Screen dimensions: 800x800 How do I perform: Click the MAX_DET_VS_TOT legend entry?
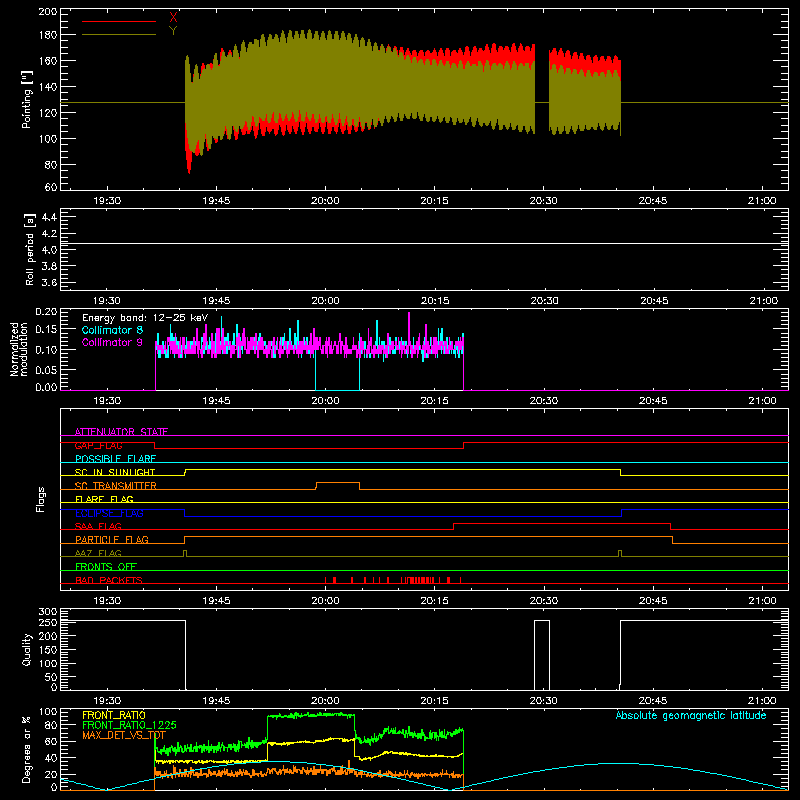(x=124, y=735)
